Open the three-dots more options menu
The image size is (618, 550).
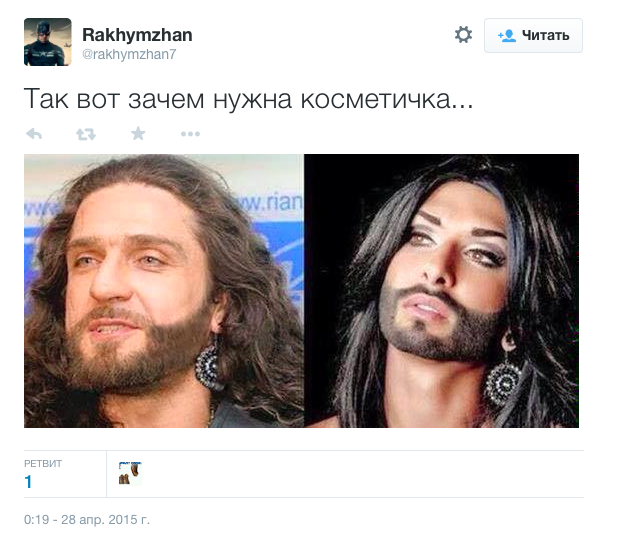(x=190, y=134)
